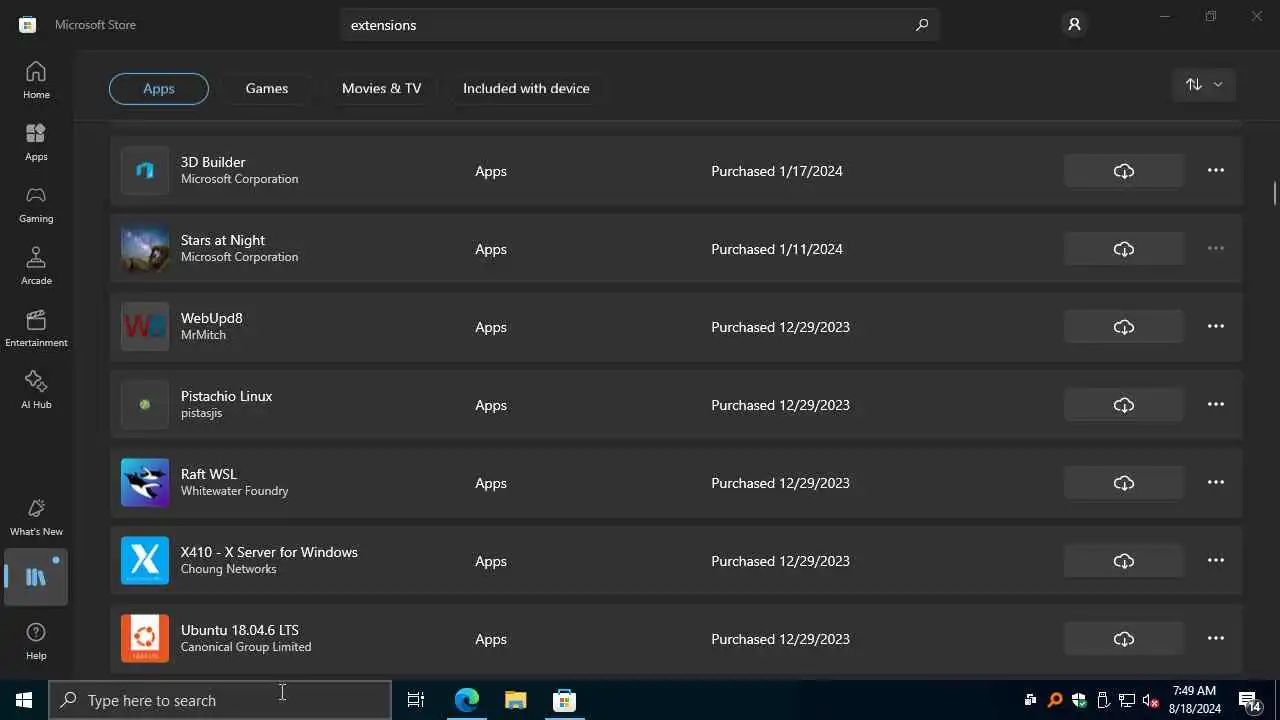
Task: Open the Library icon in sidebar
Action: (x=36, y=577)
